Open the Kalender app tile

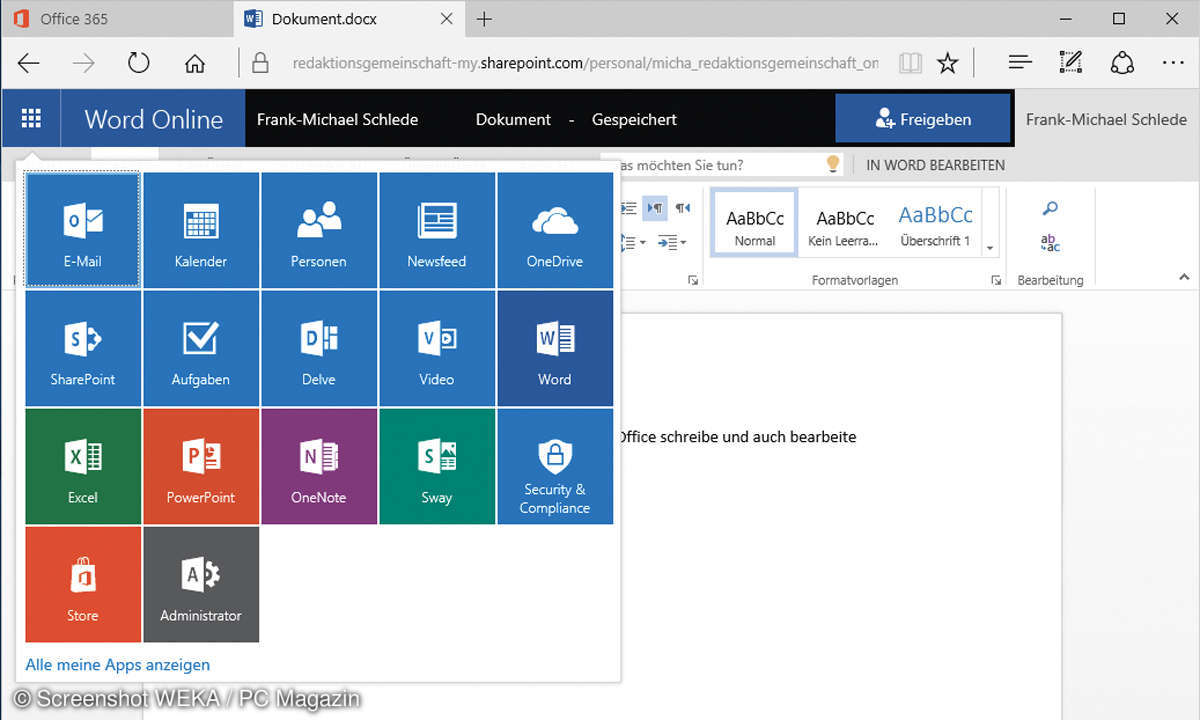pyautogui.click(x=201, y=230)
